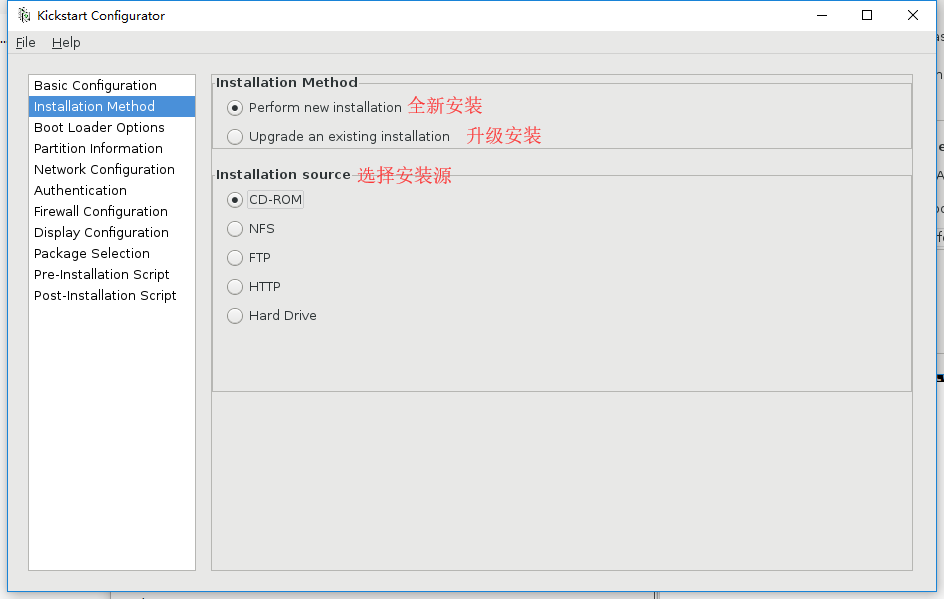Close the Kickstart Configurator window

[913, 16]
